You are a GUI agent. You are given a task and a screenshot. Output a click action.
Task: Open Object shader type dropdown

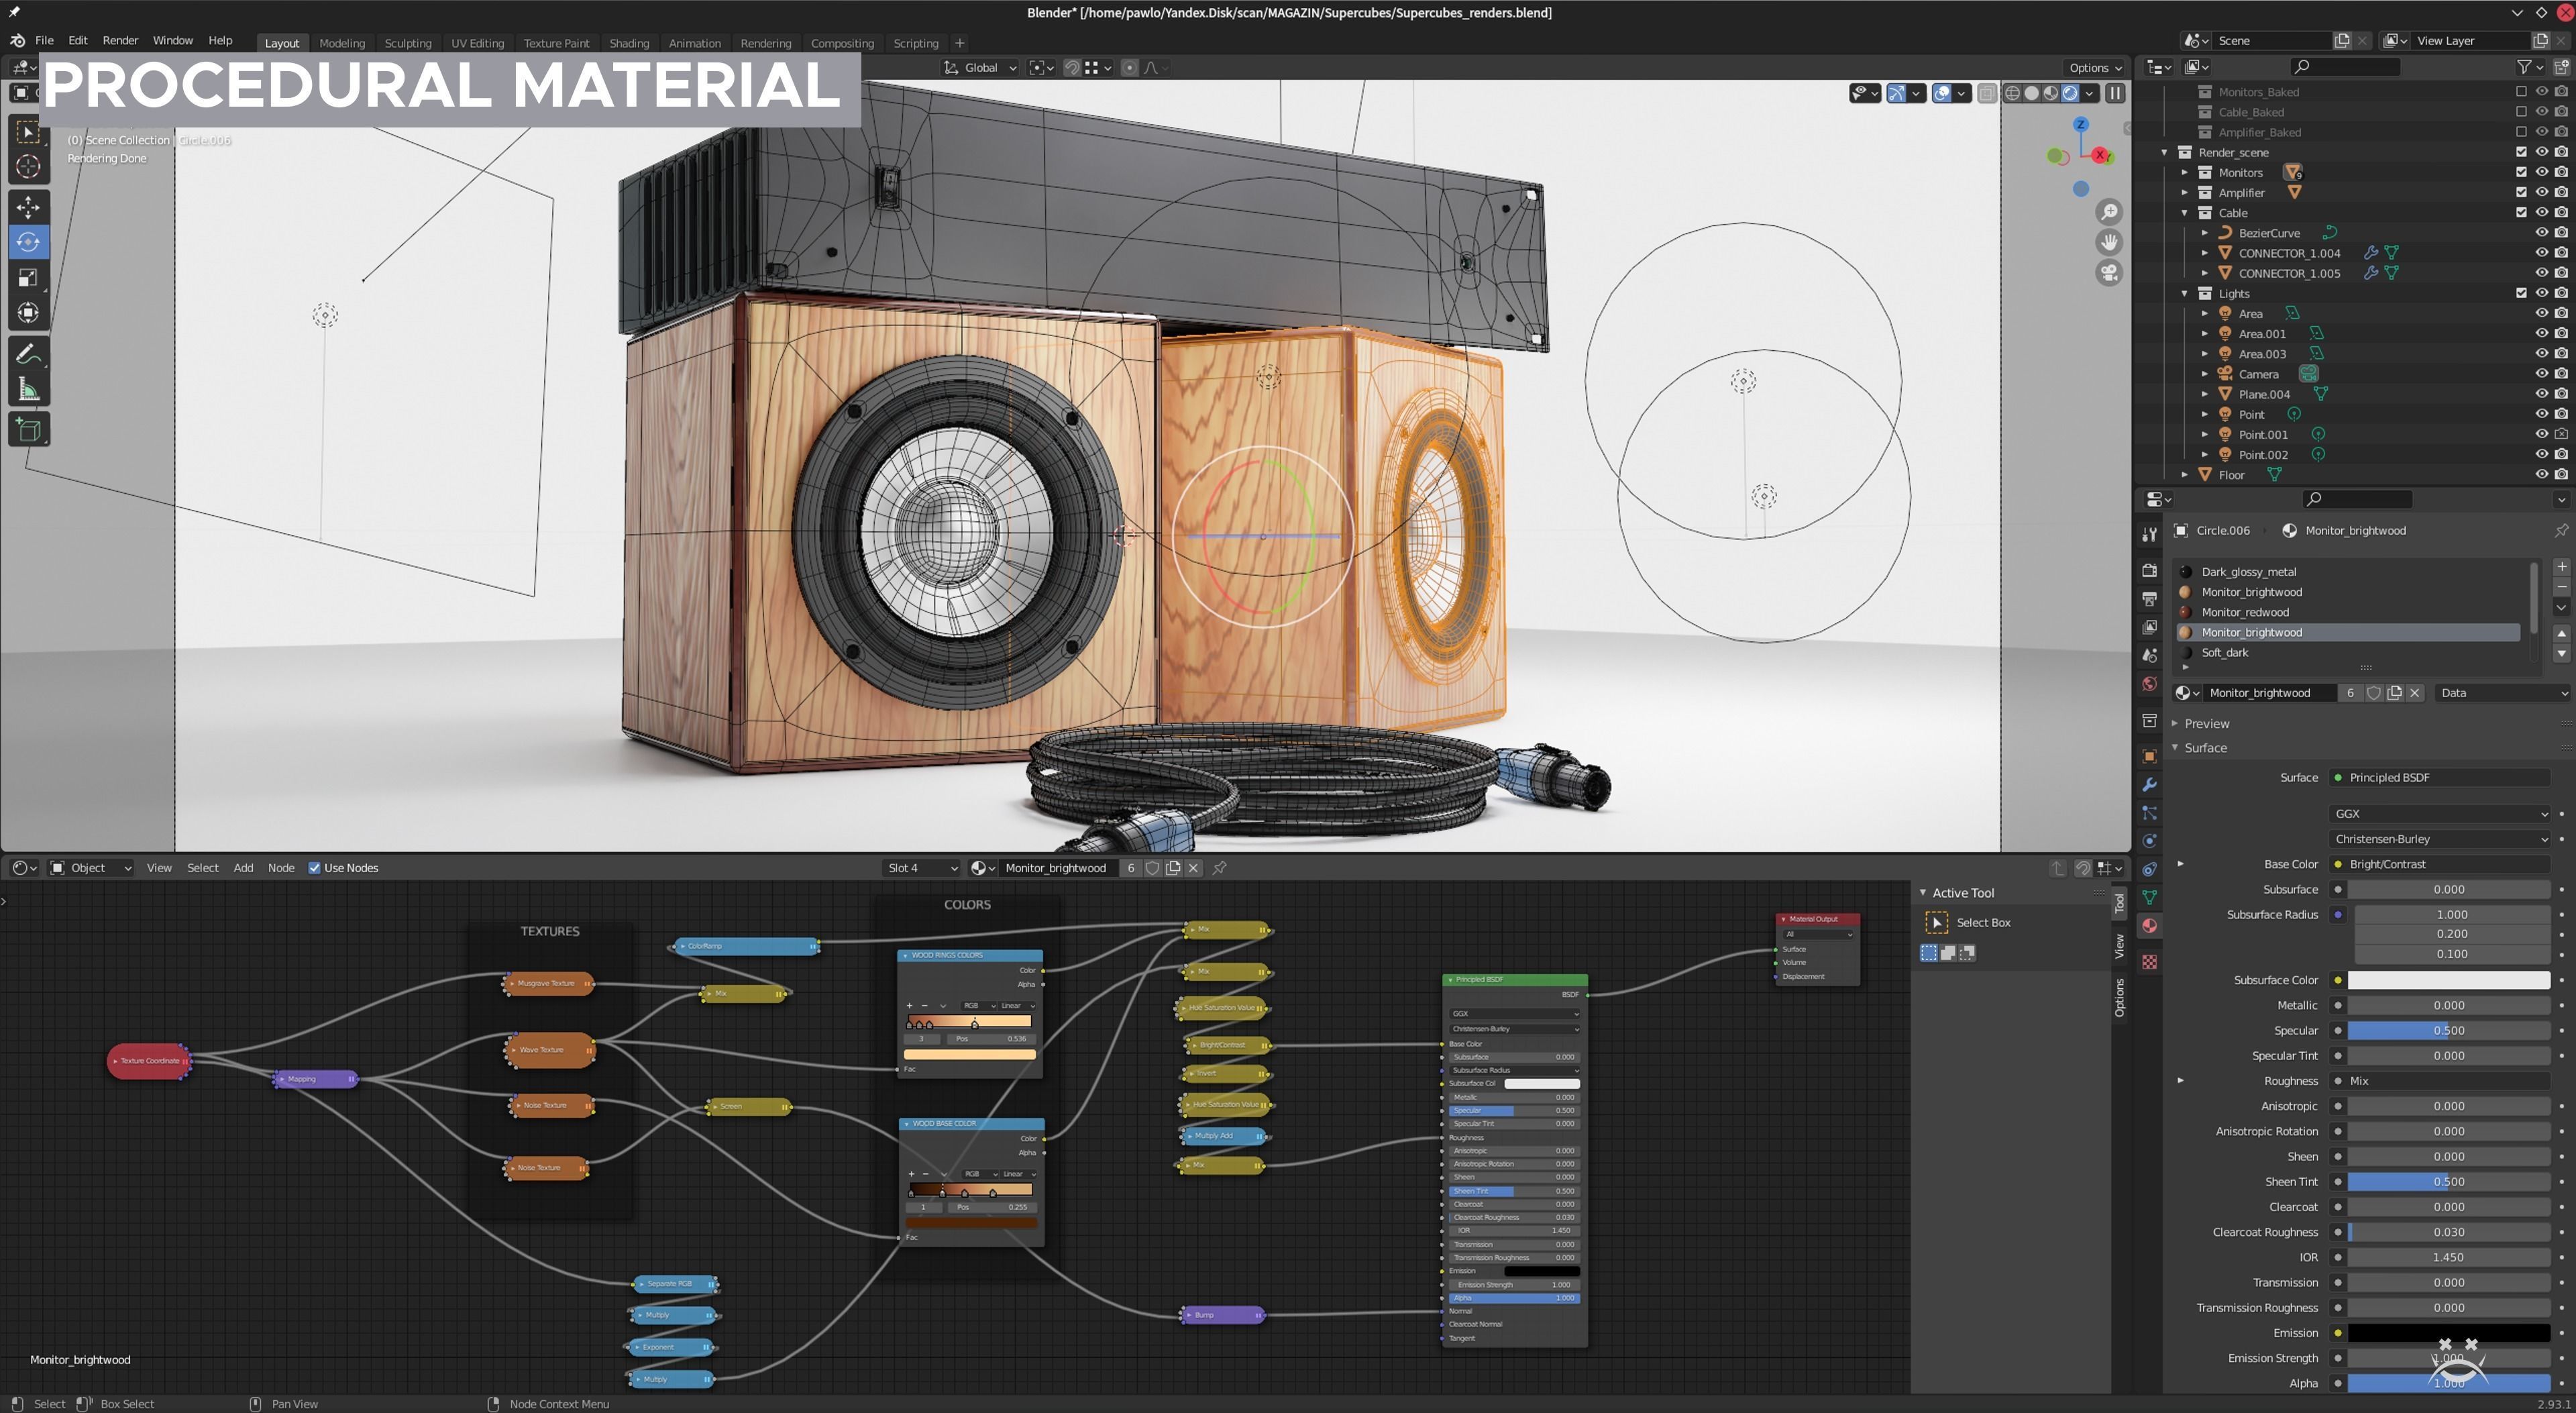pyautogui.click(x=91, y=868)
